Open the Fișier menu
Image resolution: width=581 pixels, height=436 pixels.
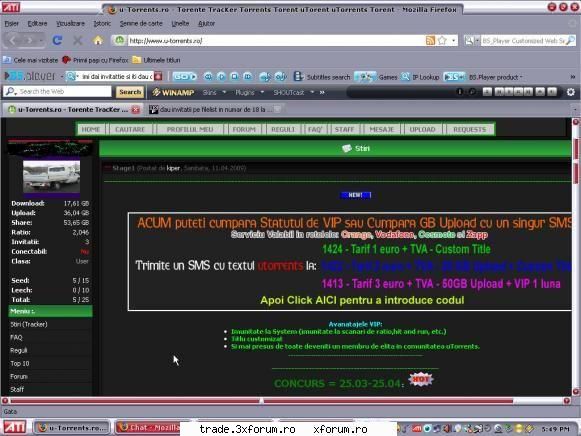[x=11, y=23]
